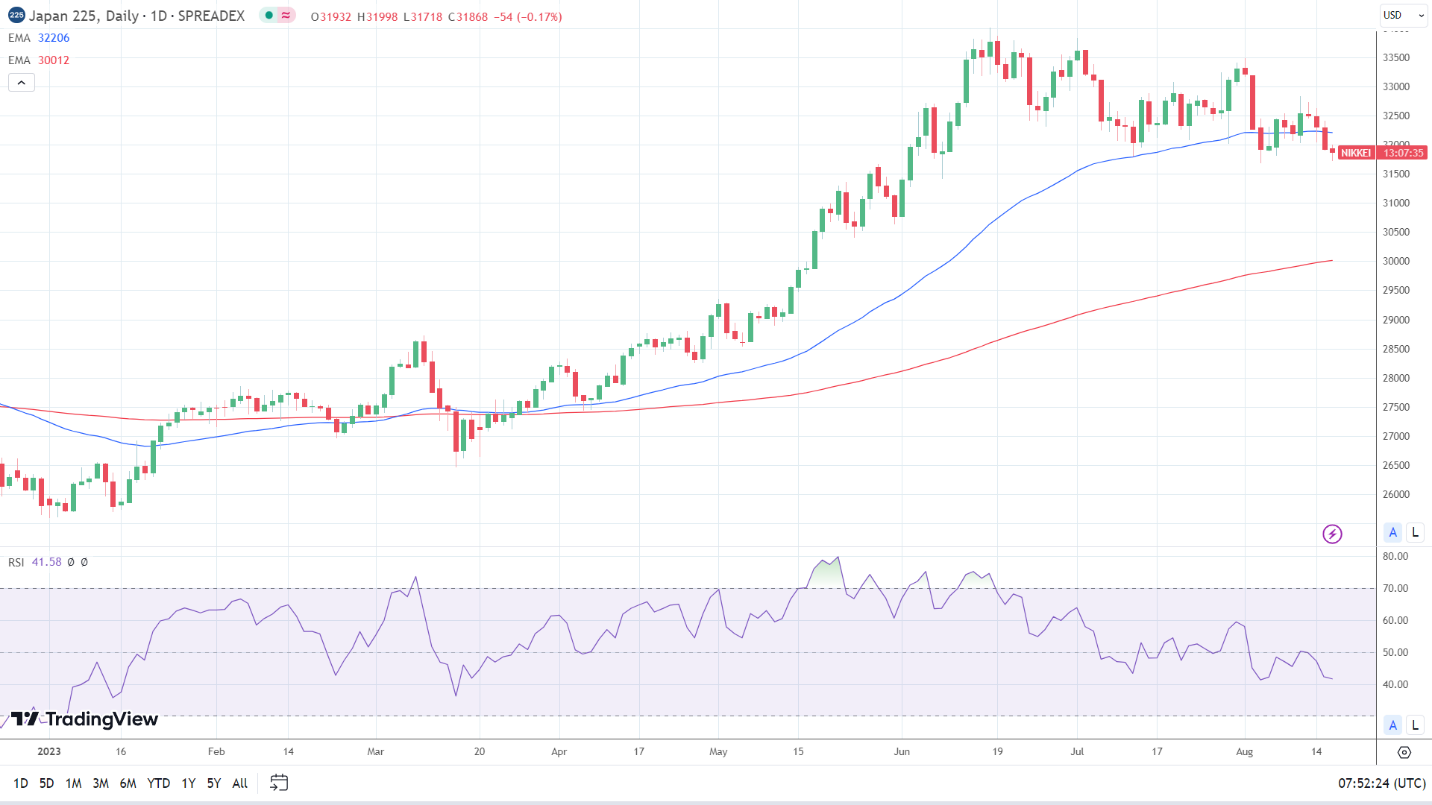Click the RSI 41.58 legend entry

(x=35, y=562)
